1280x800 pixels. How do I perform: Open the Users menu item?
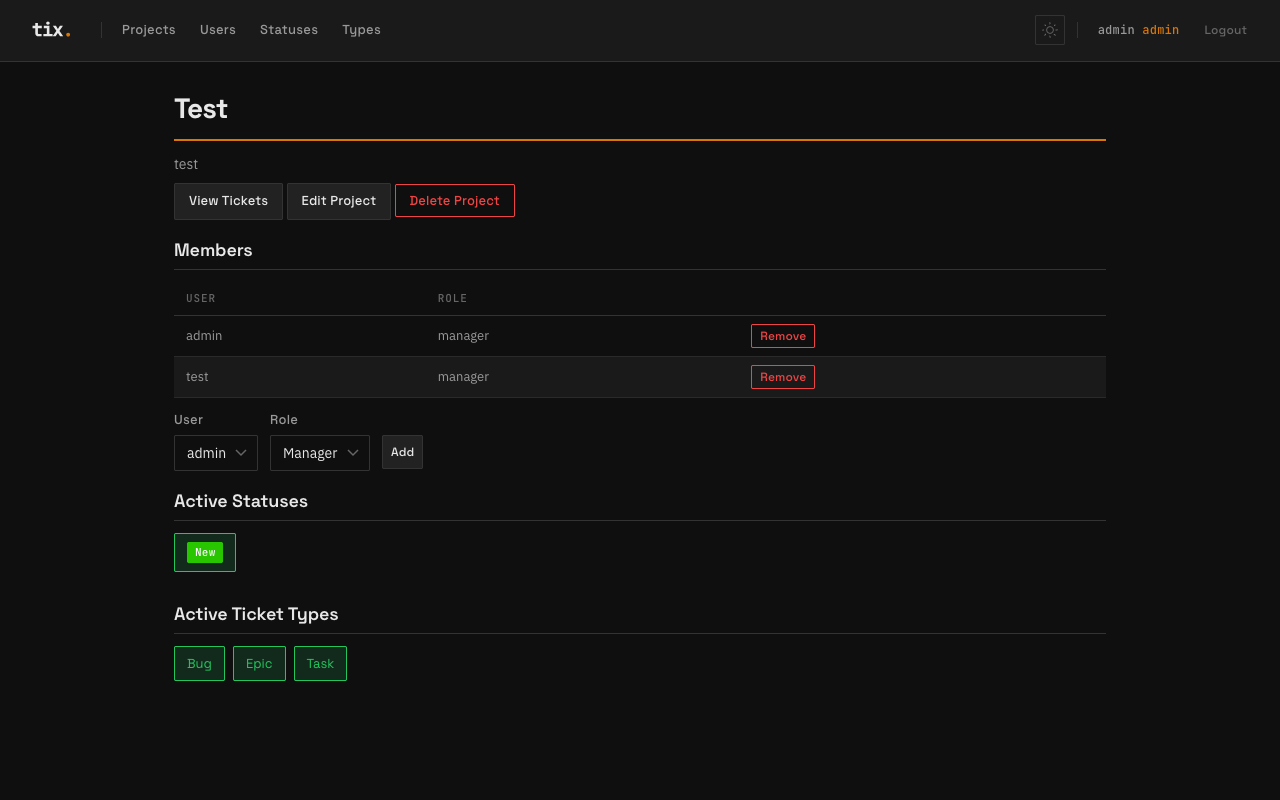218,30
